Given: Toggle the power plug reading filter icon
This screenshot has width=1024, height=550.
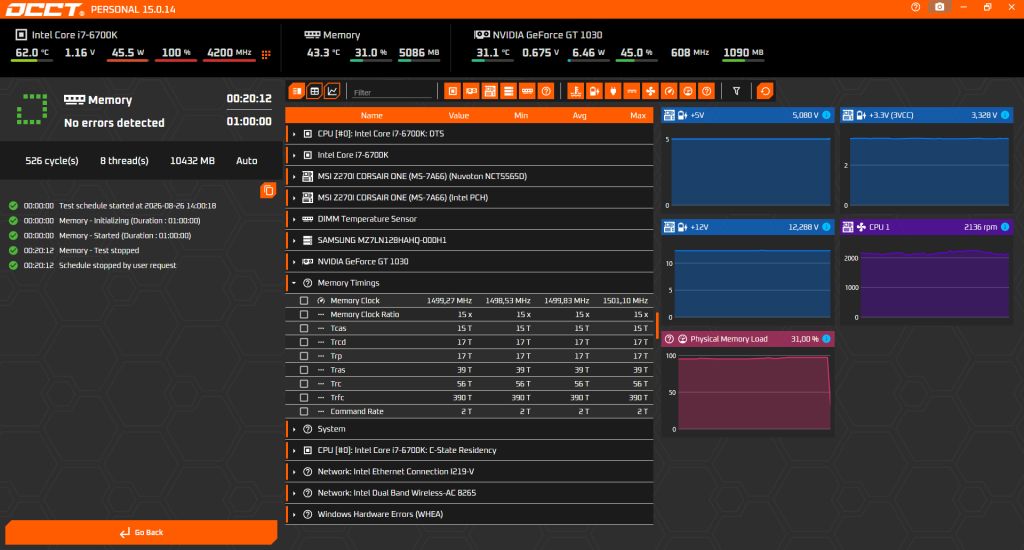Looking at the screenshot, I should click(x=613, y=91).
